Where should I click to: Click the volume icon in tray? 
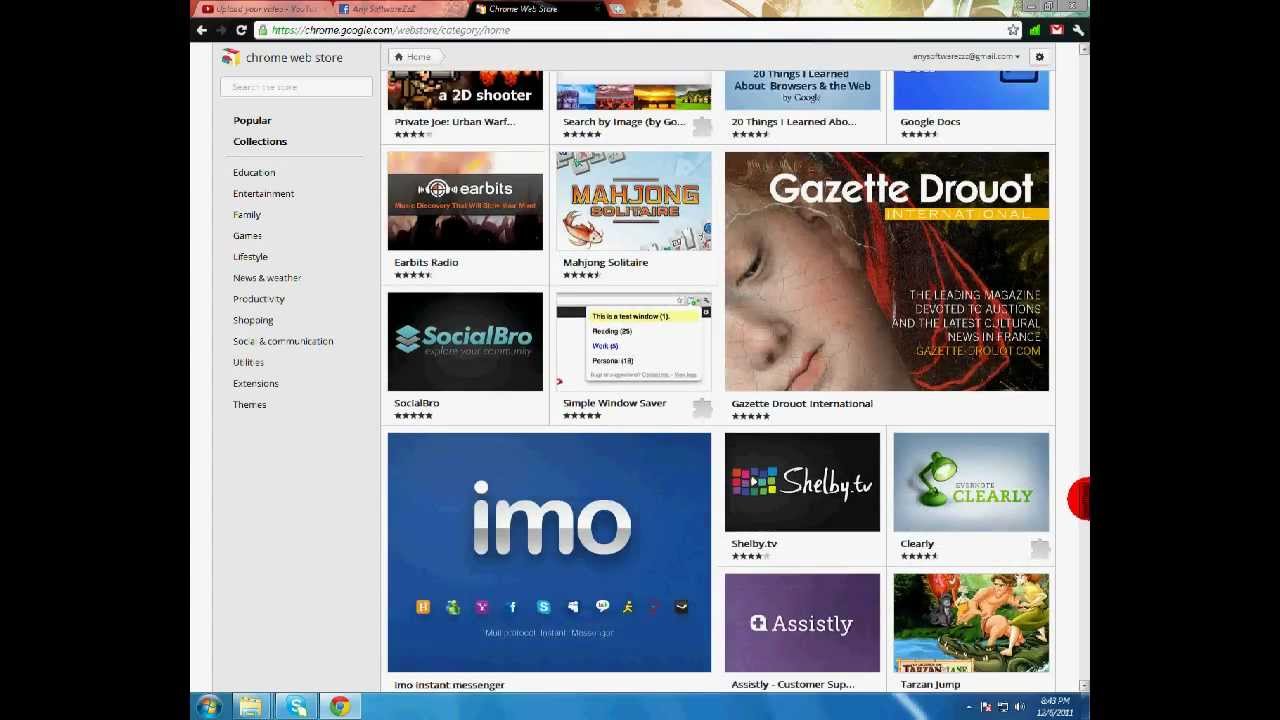coord(1019,707)
